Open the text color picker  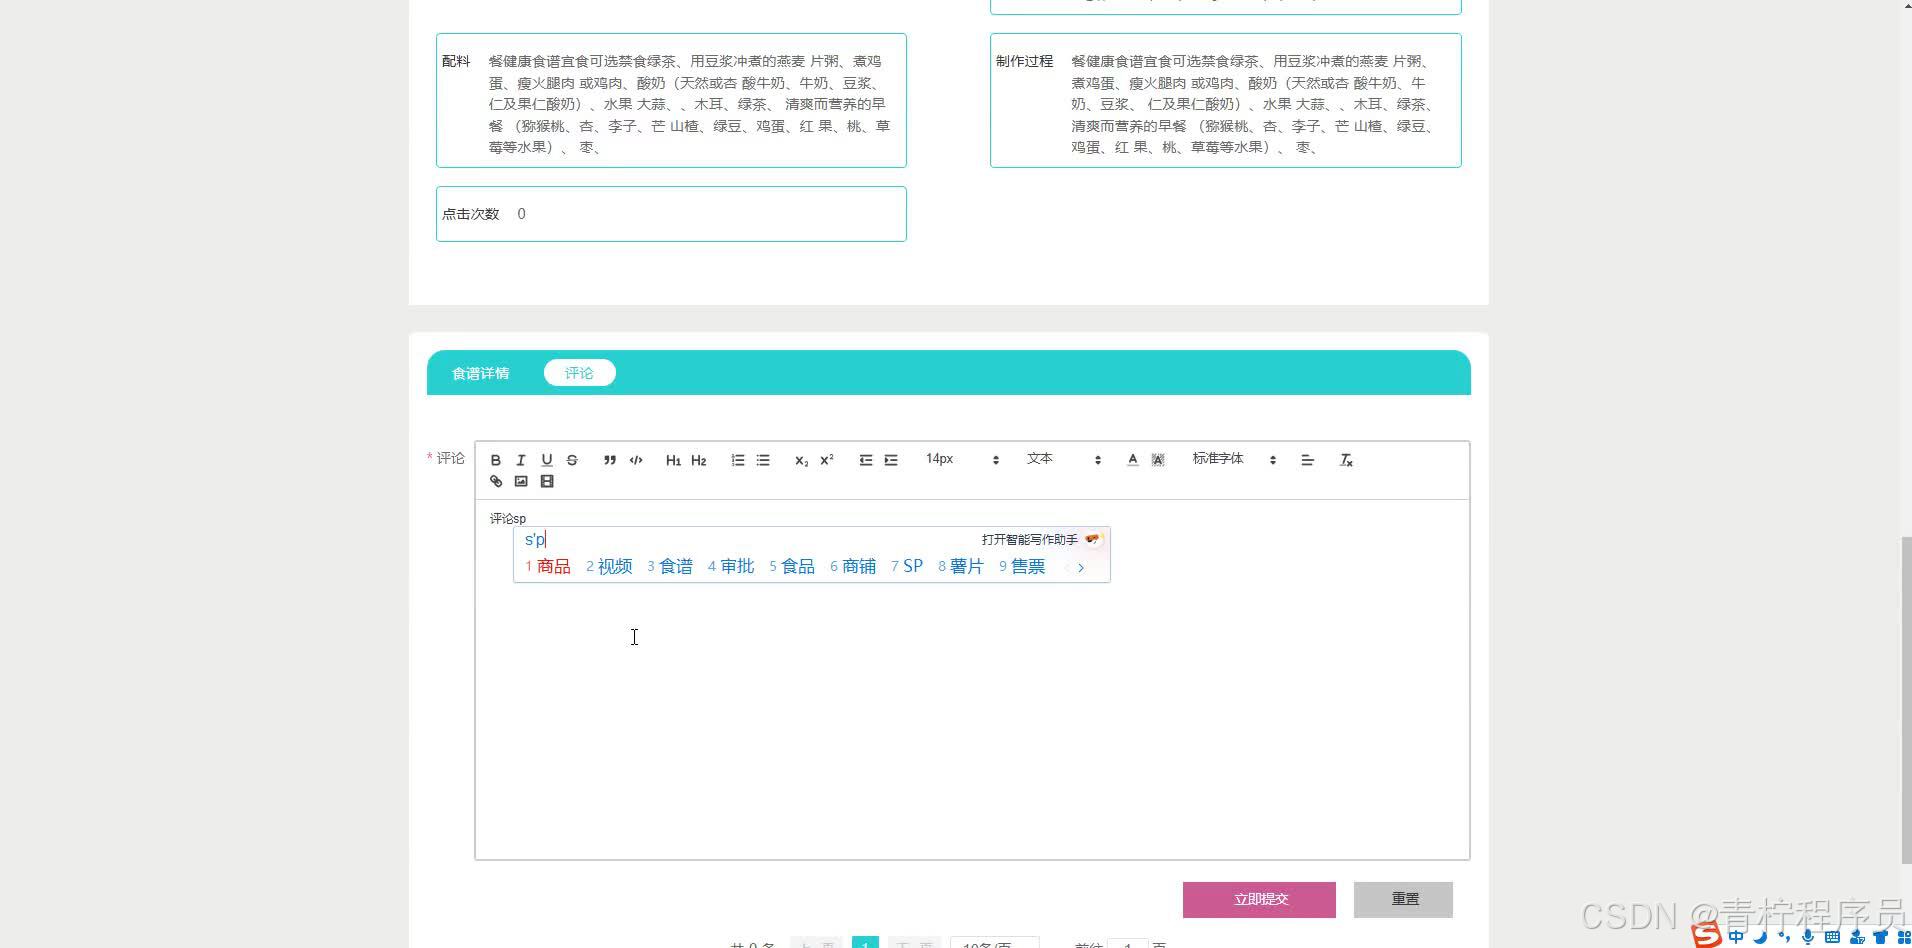click(1132, 460)
